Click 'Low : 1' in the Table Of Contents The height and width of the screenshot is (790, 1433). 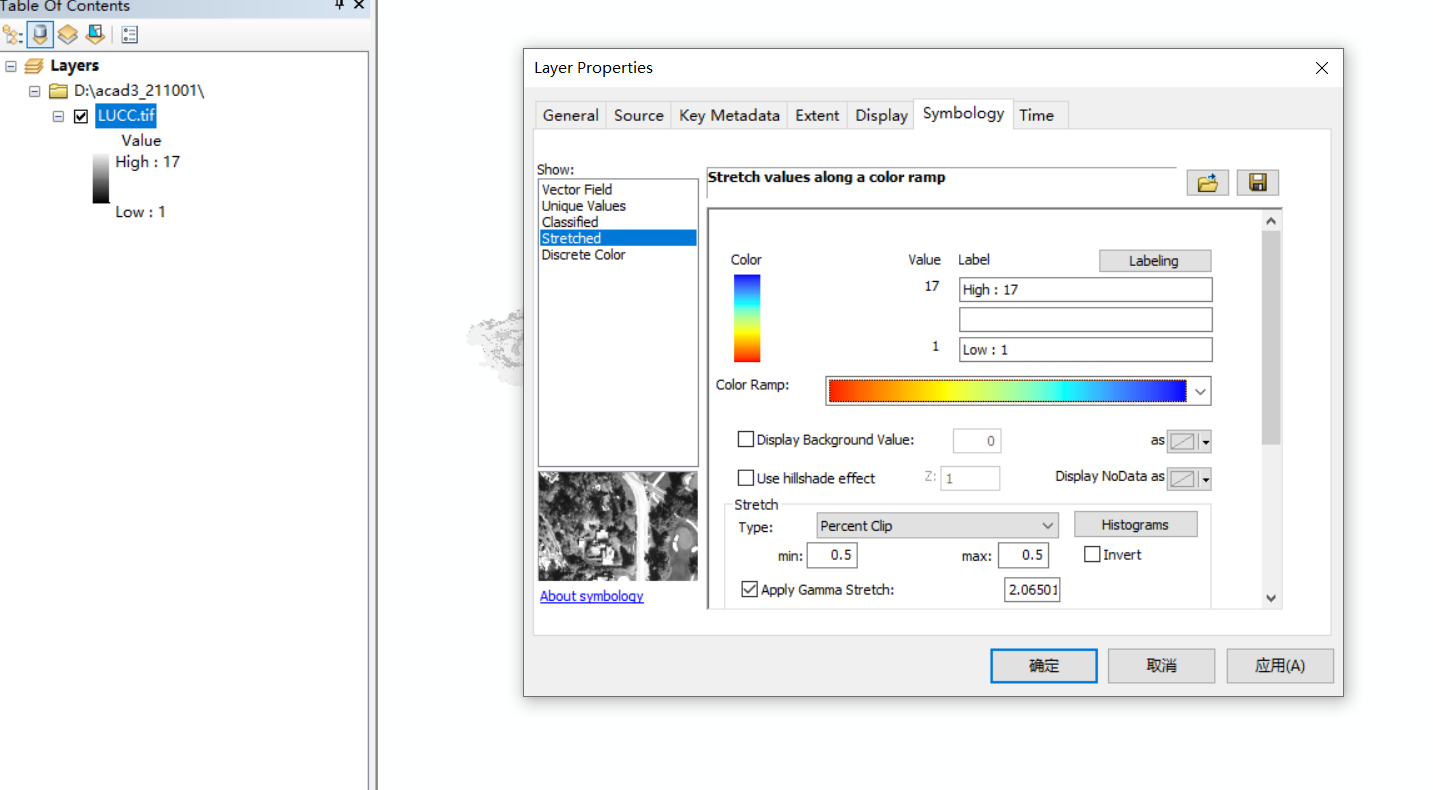point(141,212)
